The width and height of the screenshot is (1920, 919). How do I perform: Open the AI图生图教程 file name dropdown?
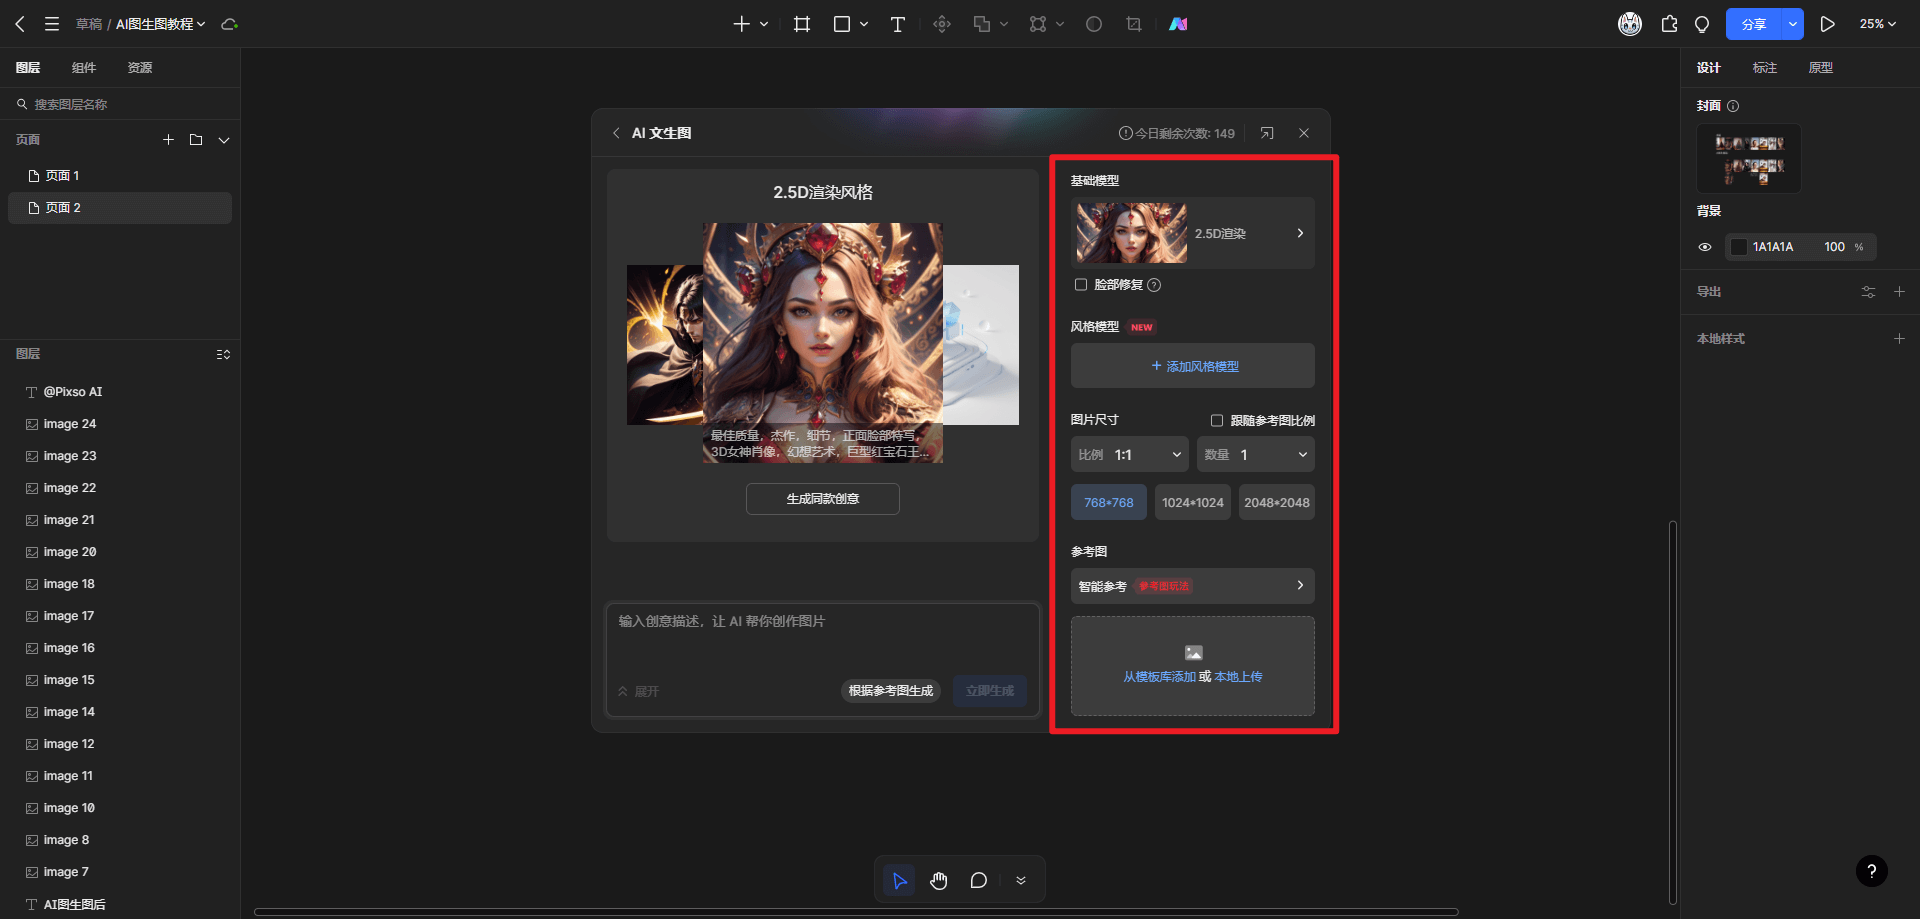(160, 24)
